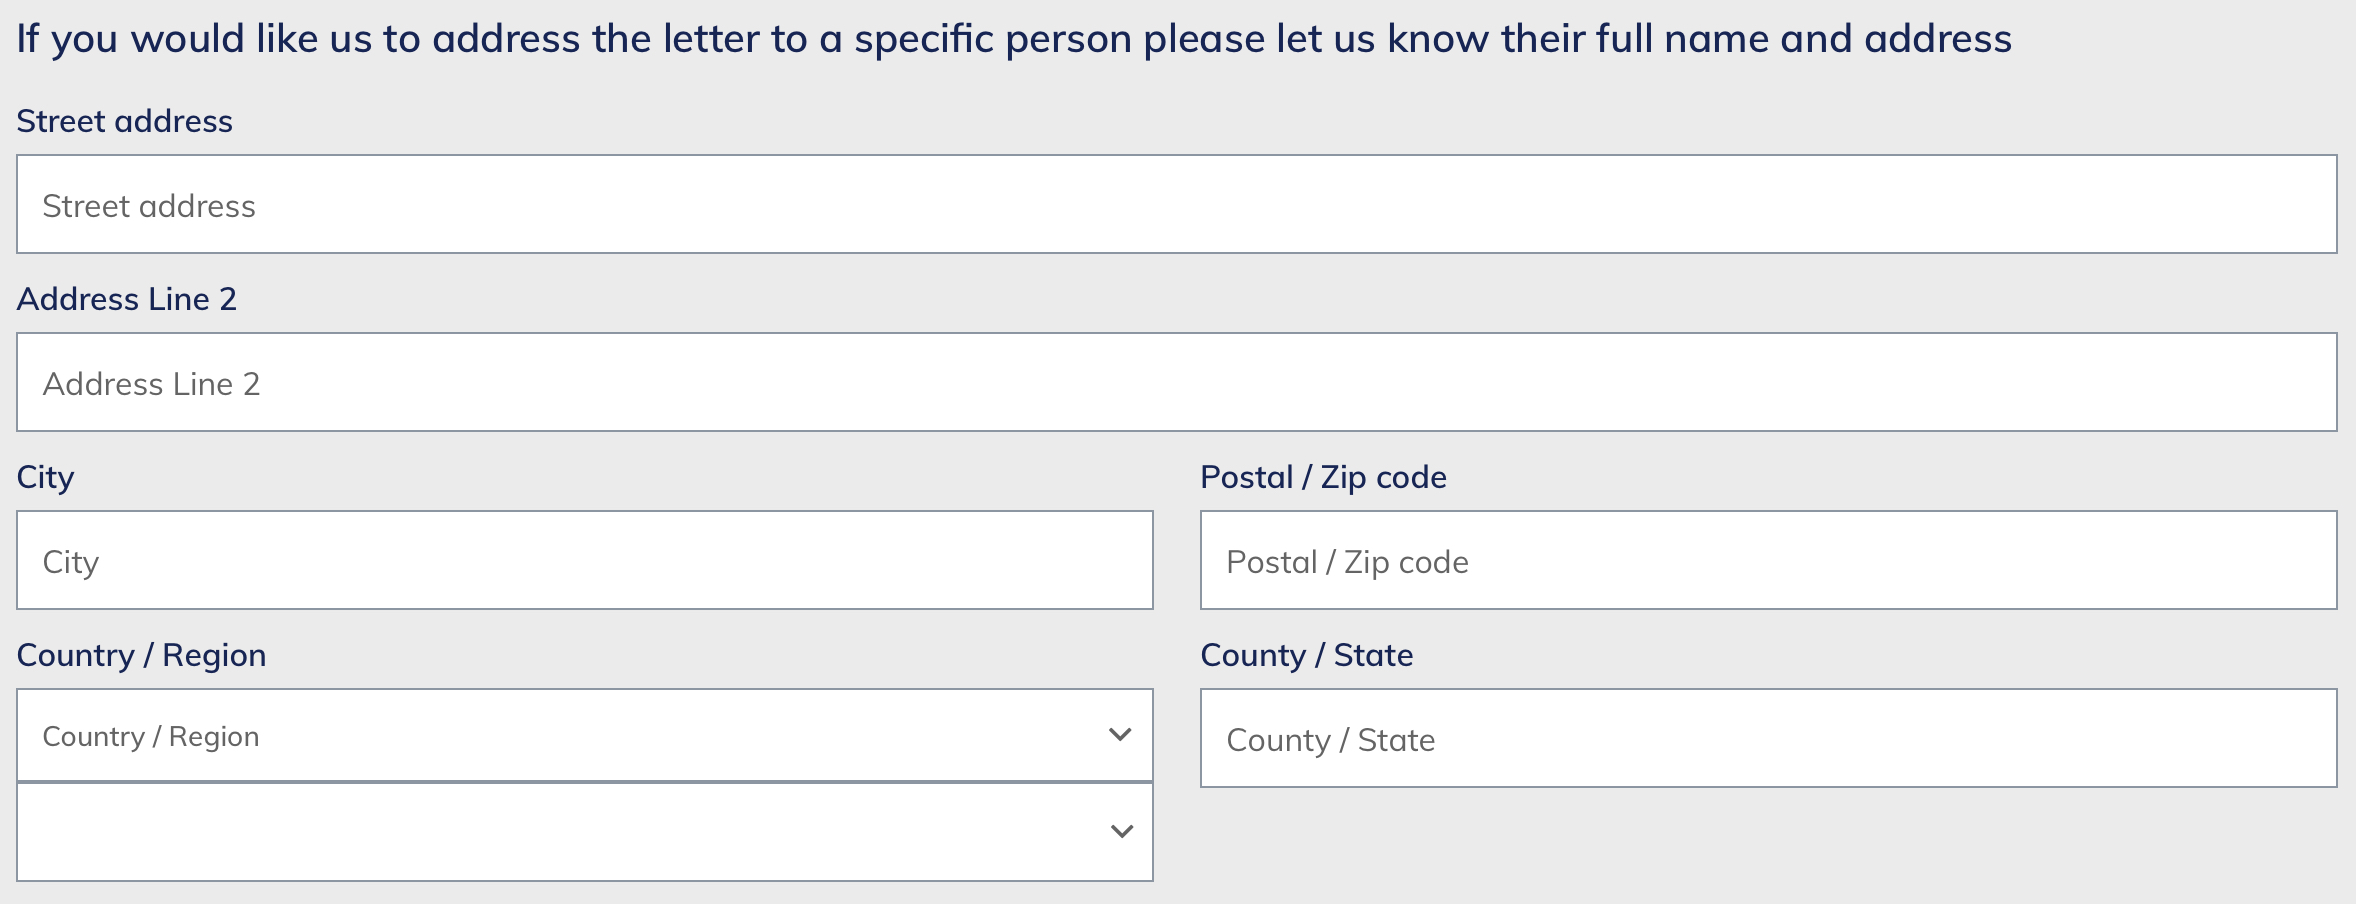Click the chevron arrow in the blank dropdown

coord(1122,831)
